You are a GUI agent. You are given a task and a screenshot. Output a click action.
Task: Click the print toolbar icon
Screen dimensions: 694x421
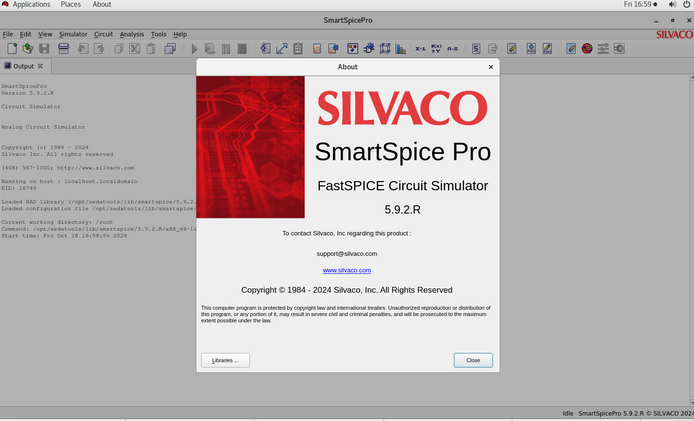[x=63, y=49]
